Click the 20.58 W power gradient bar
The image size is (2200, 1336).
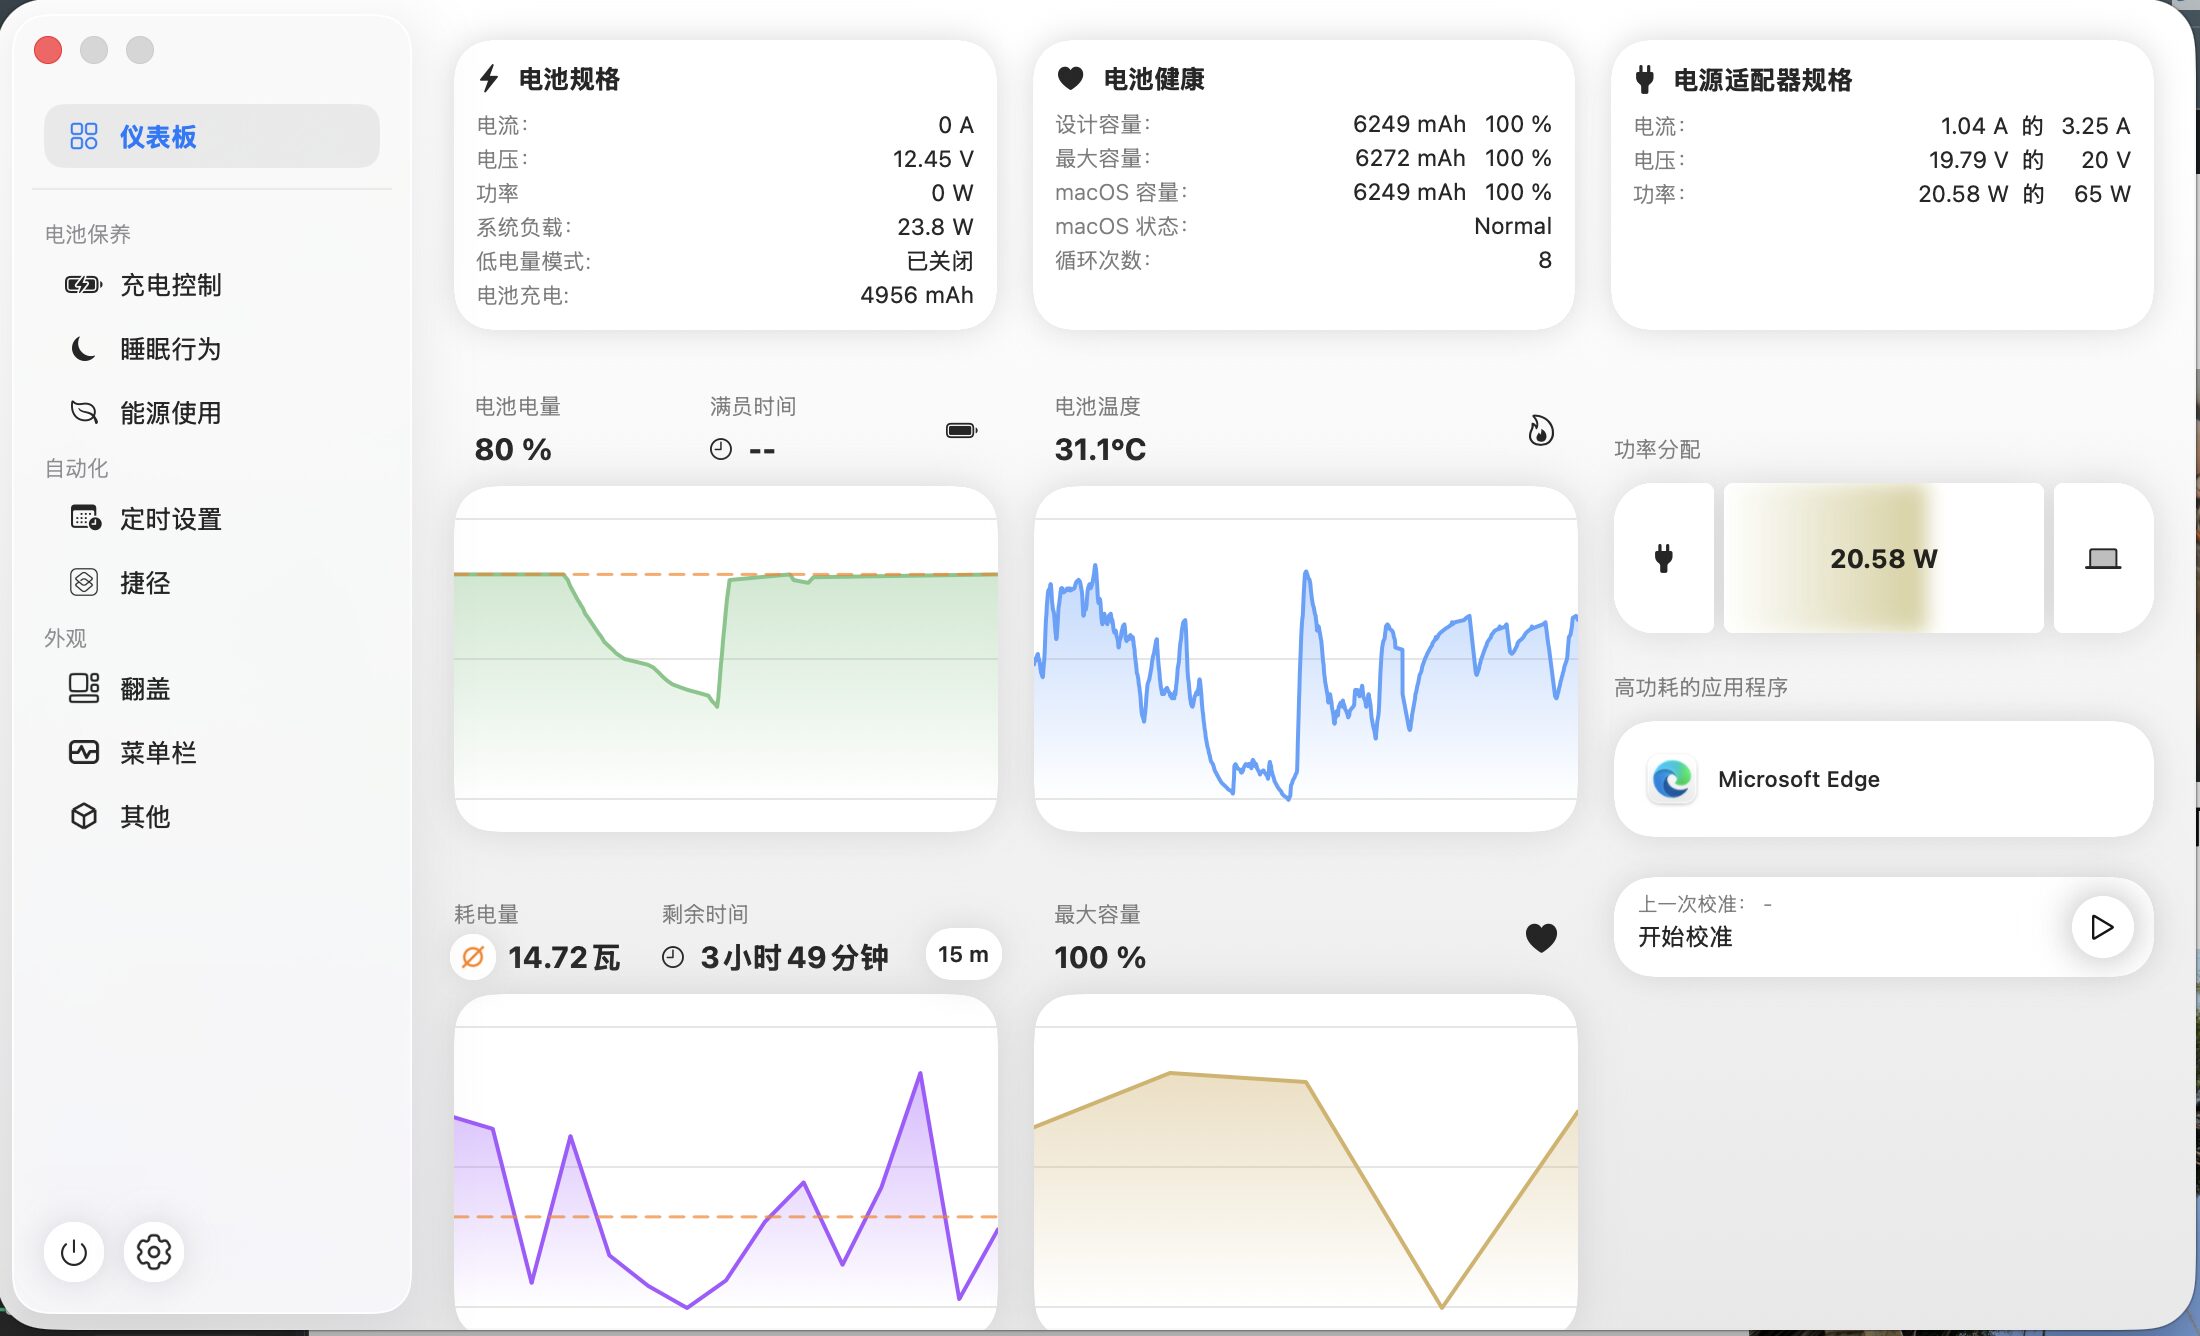[x=1883, y=558]
